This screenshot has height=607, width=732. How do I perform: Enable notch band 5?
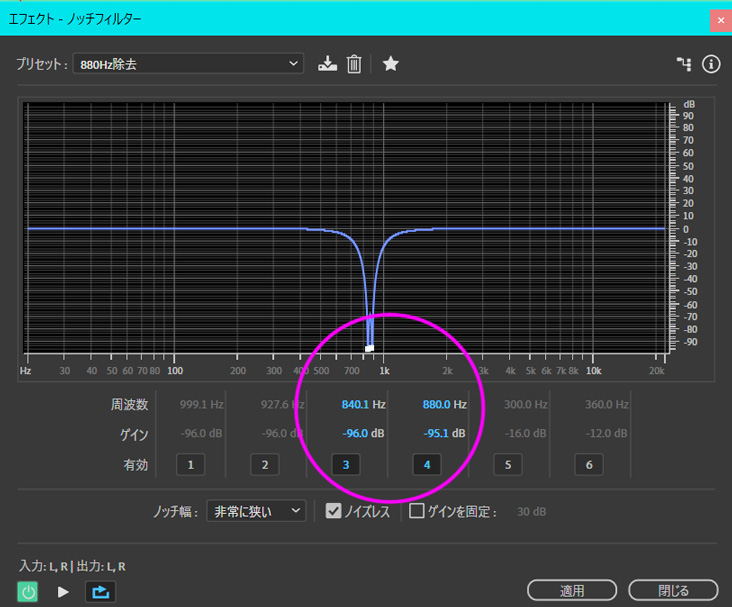click(x=508, y=465)
